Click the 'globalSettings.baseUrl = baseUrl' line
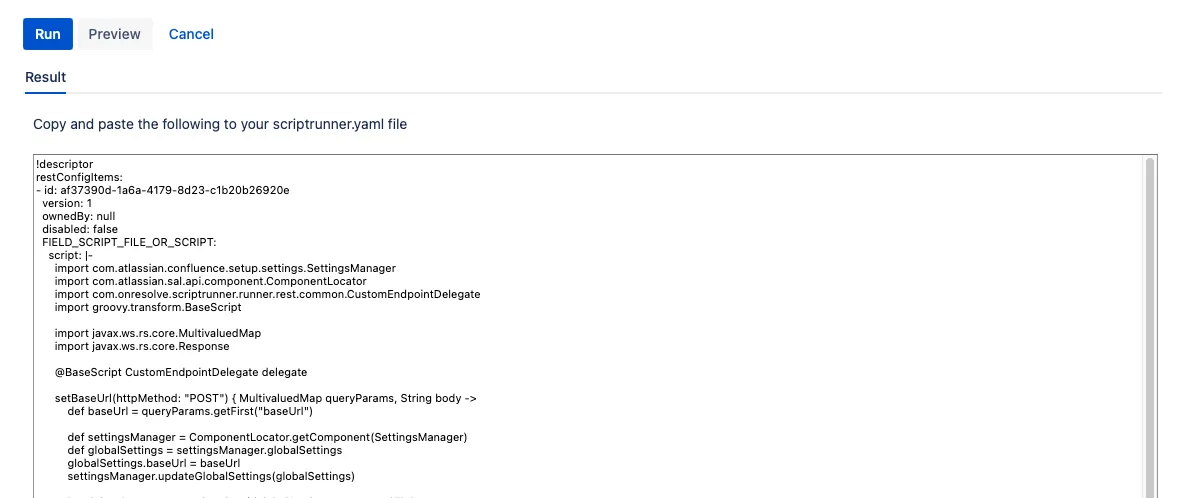The image size is (1188, 498). [154, 463]
